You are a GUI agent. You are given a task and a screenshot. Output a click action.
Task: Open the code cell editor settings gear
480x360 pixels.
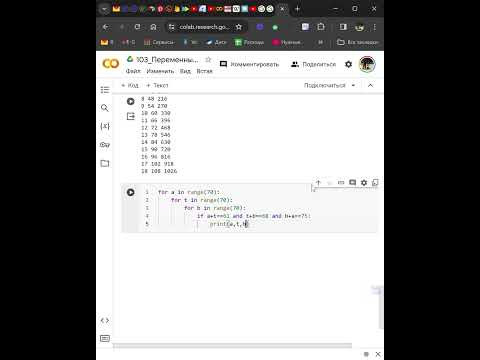[364, 183]
